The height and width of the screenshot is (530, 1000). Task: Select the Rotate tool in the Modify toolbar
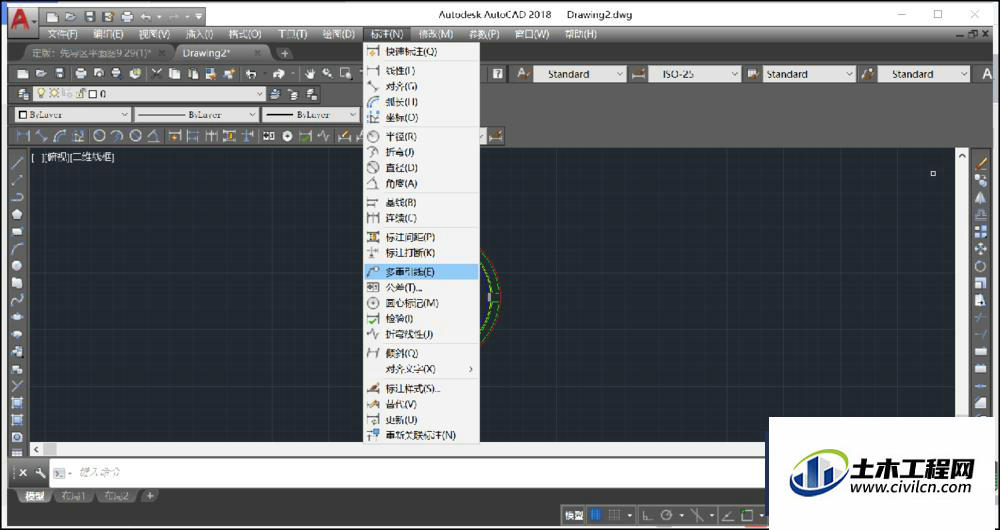[981, 266]
